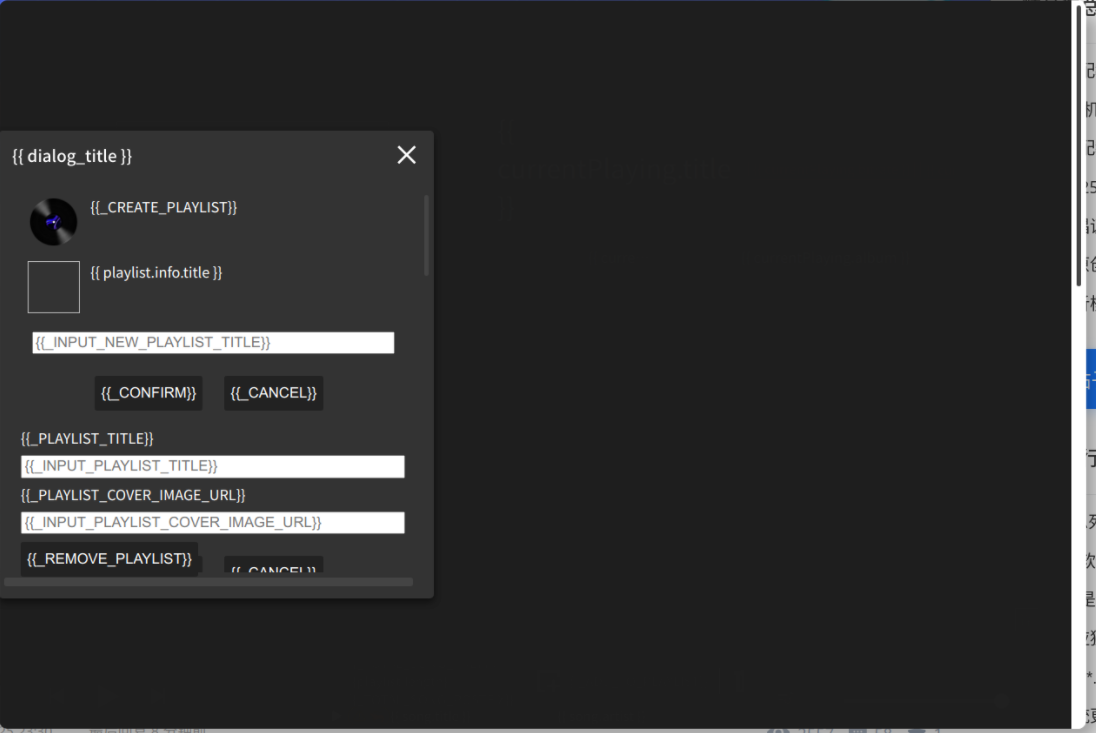Click the {{_PLAYLIST_COVER_IMAGE_URL}} label
Image resolution: width=1096 pixels, height=733 pixels.
(133, 495)
